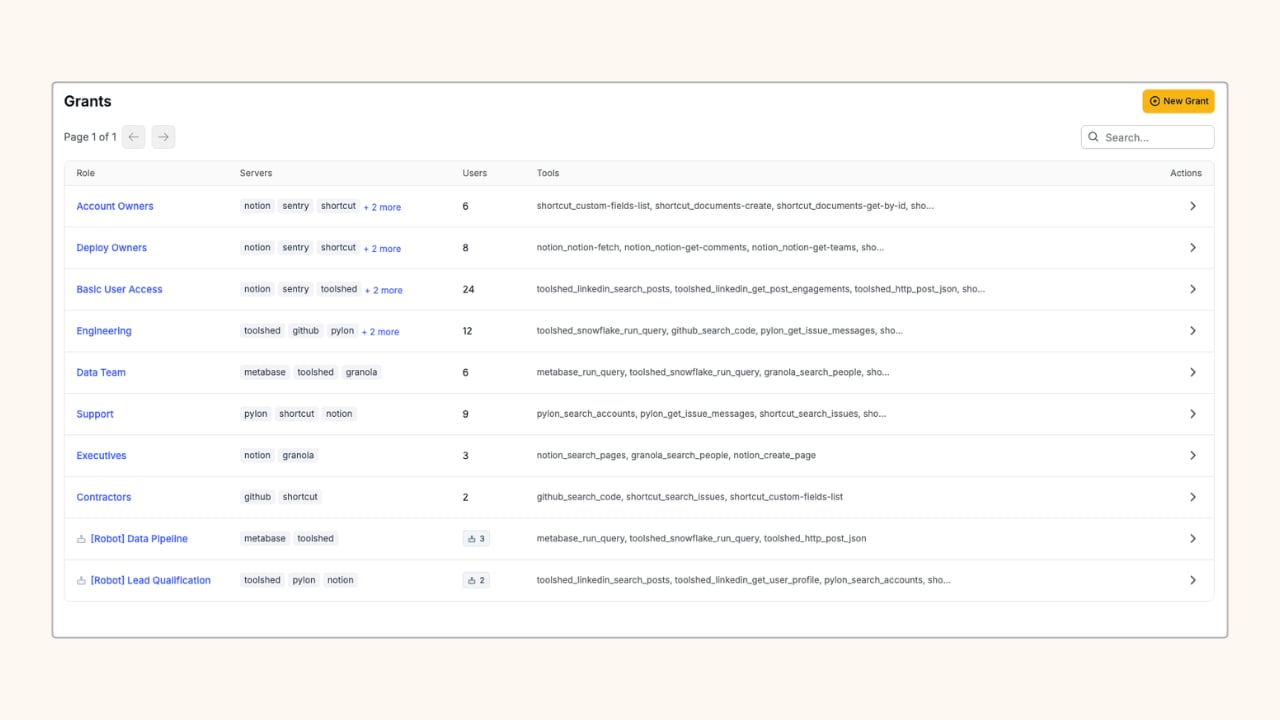
Task: Go to previous page arrow
Action: click(134, 137)
